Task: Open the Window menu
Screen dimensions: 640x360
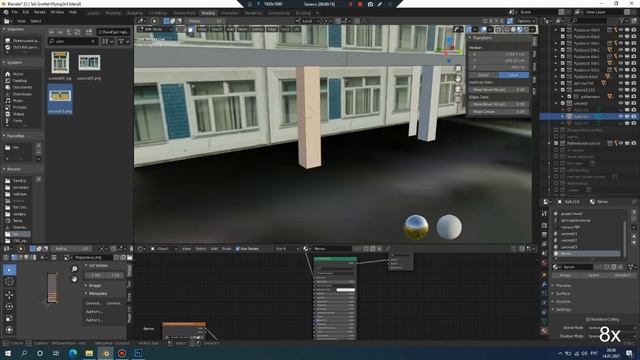Action: (x=57, y=12)
